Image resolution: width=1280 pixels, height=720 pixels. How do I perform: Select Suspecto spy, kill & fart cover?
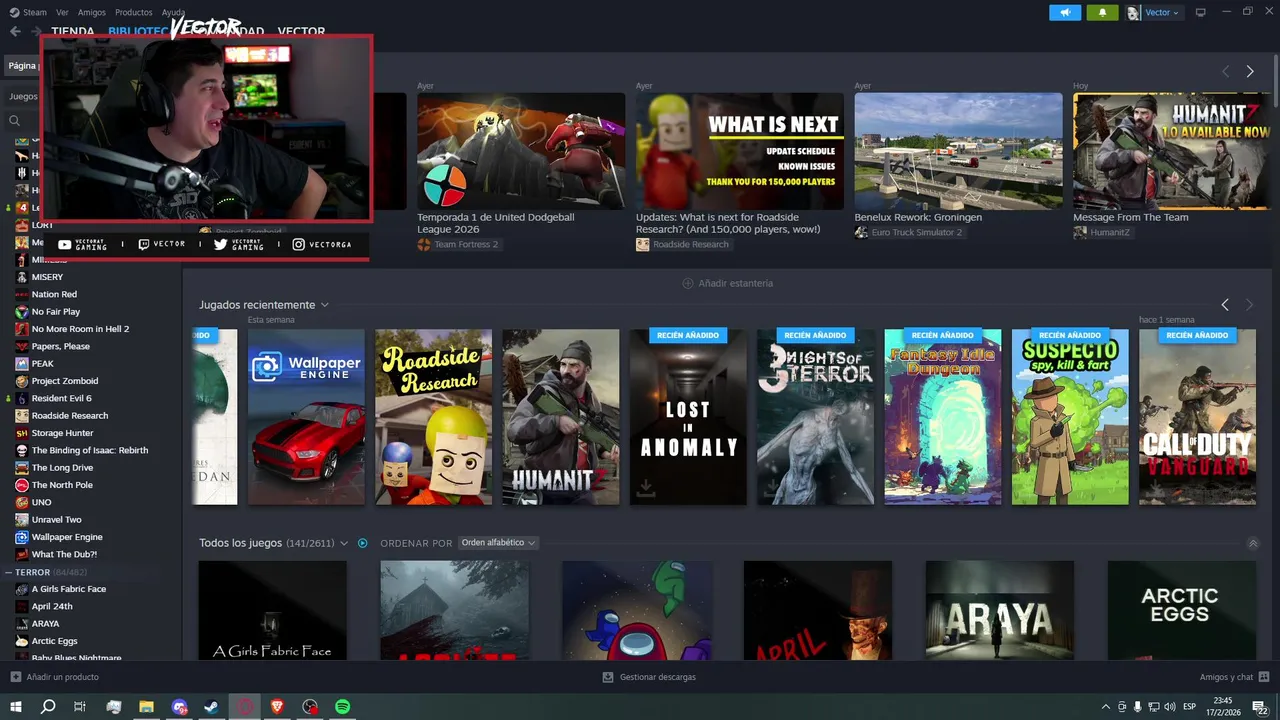click(1070, 417)
